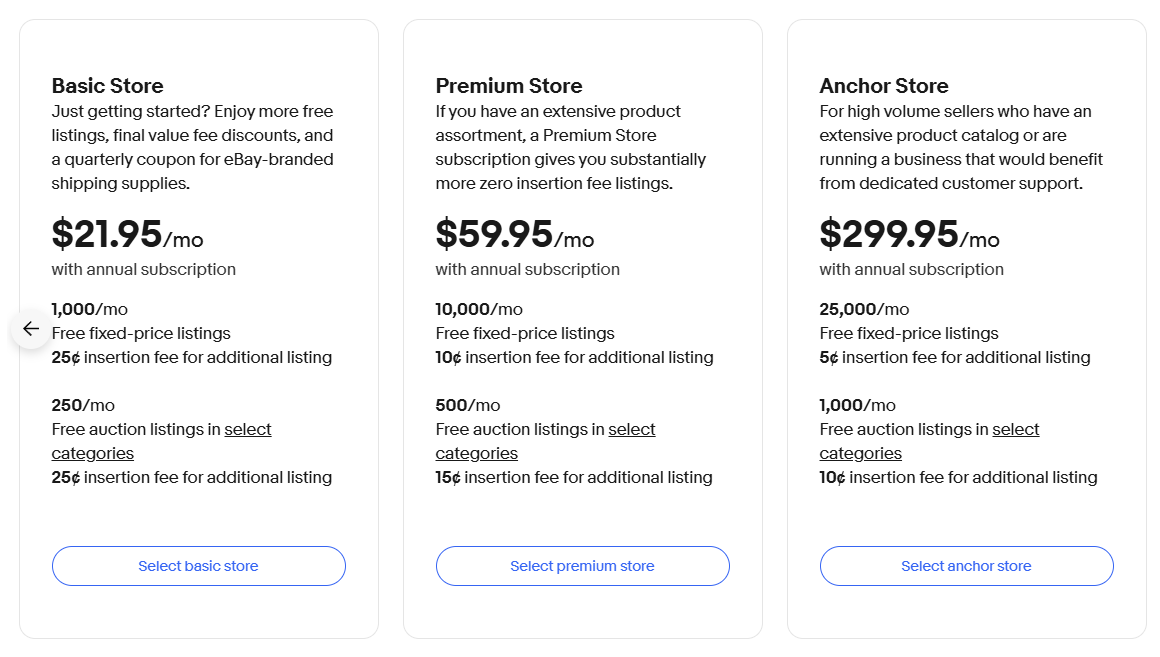This screenshot has width=1160, height=657.
Task: Click the Premium Store heading
Action: point(509,86)
